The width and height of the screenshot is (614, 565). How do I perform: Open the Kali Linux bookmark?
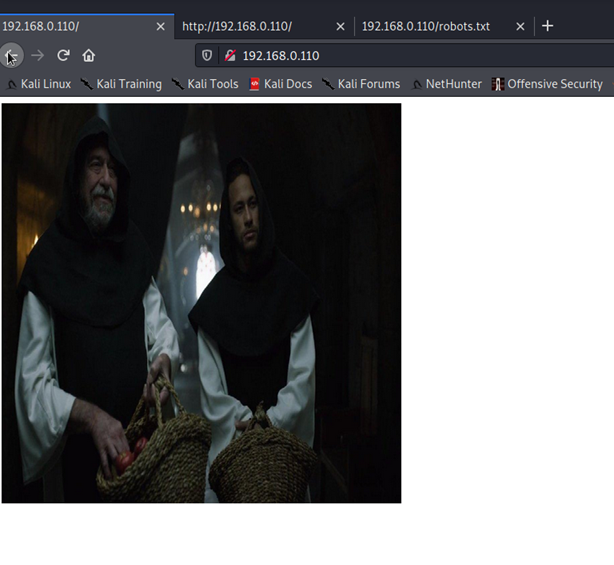point(38,84)
